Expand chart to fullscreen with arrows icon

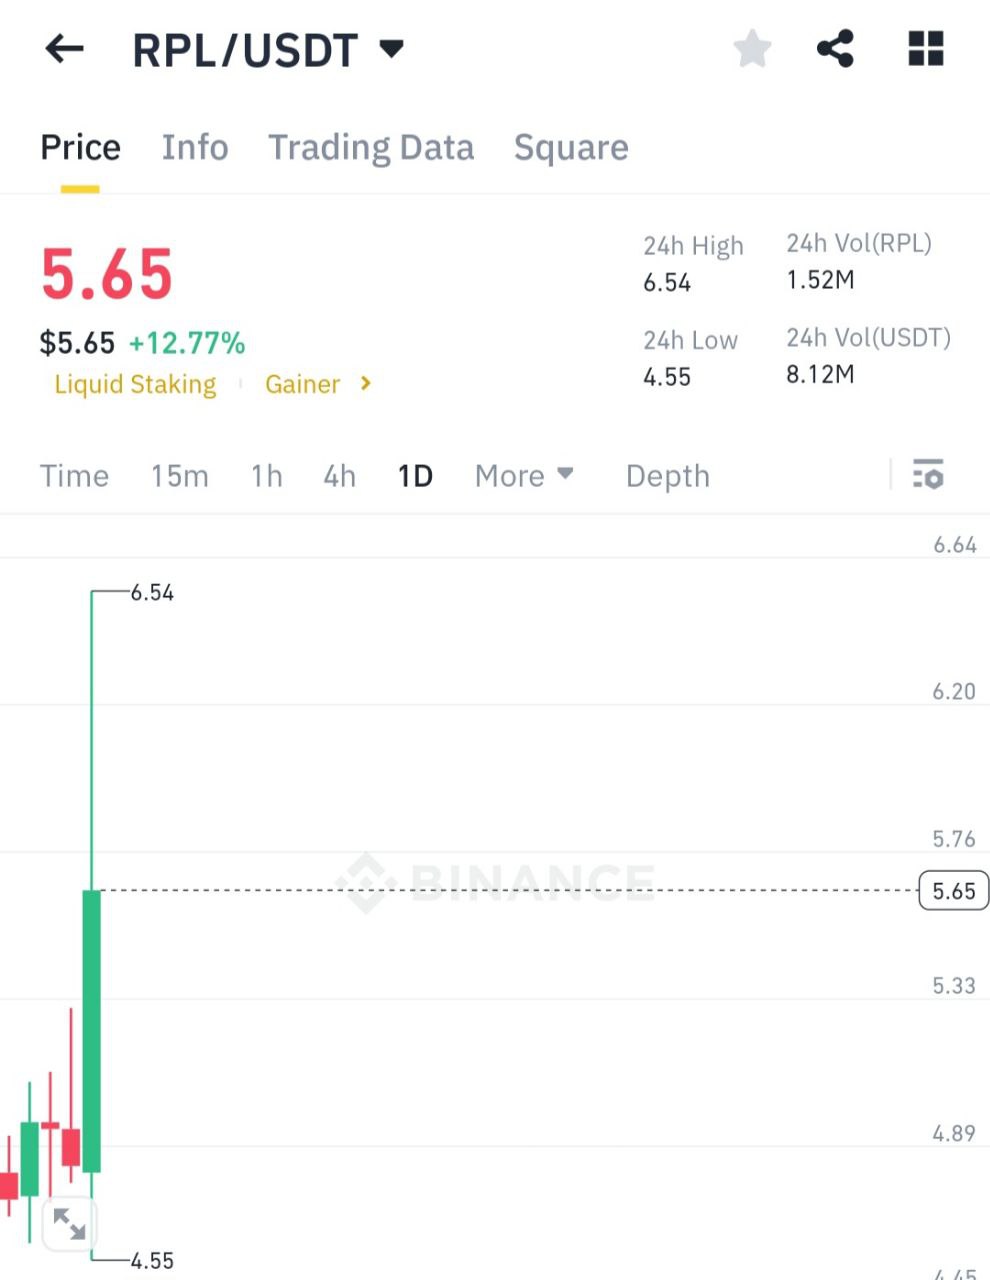[69, 1223]
